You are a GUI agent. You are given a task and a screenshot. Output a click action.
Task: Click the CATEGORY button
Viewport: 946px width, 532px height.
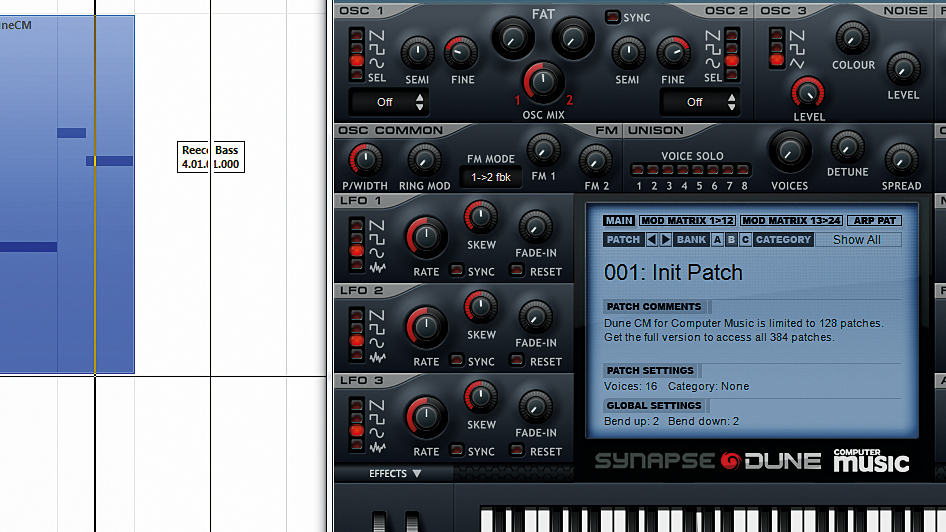click(x=783, y=239)
